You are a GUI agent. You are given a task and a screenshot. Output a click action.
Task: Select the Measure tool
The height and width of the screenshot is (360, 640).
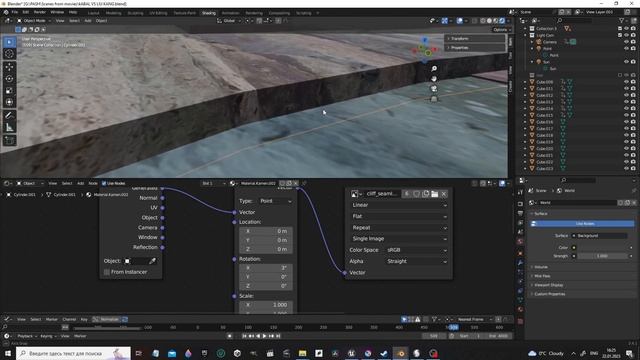click(x=9, y=128)
